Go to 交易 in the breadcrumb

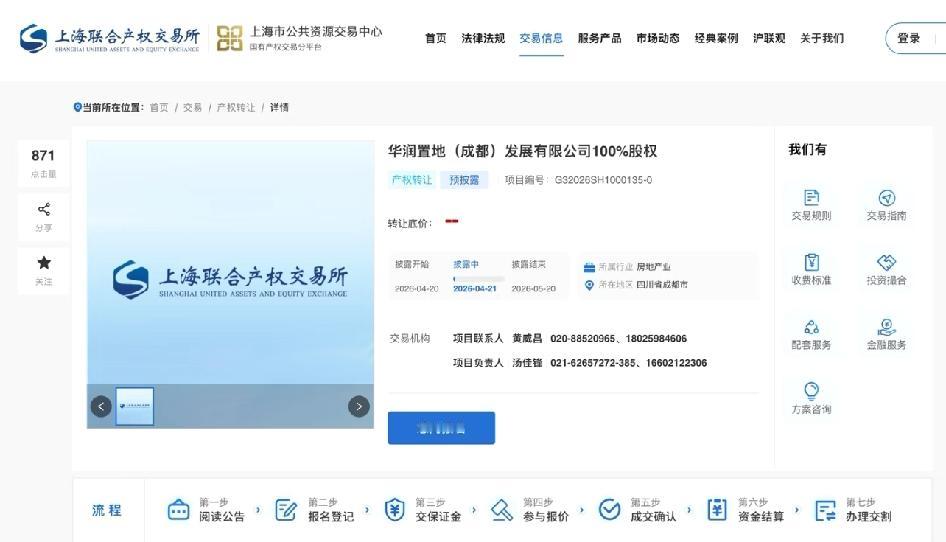[192, 107]
